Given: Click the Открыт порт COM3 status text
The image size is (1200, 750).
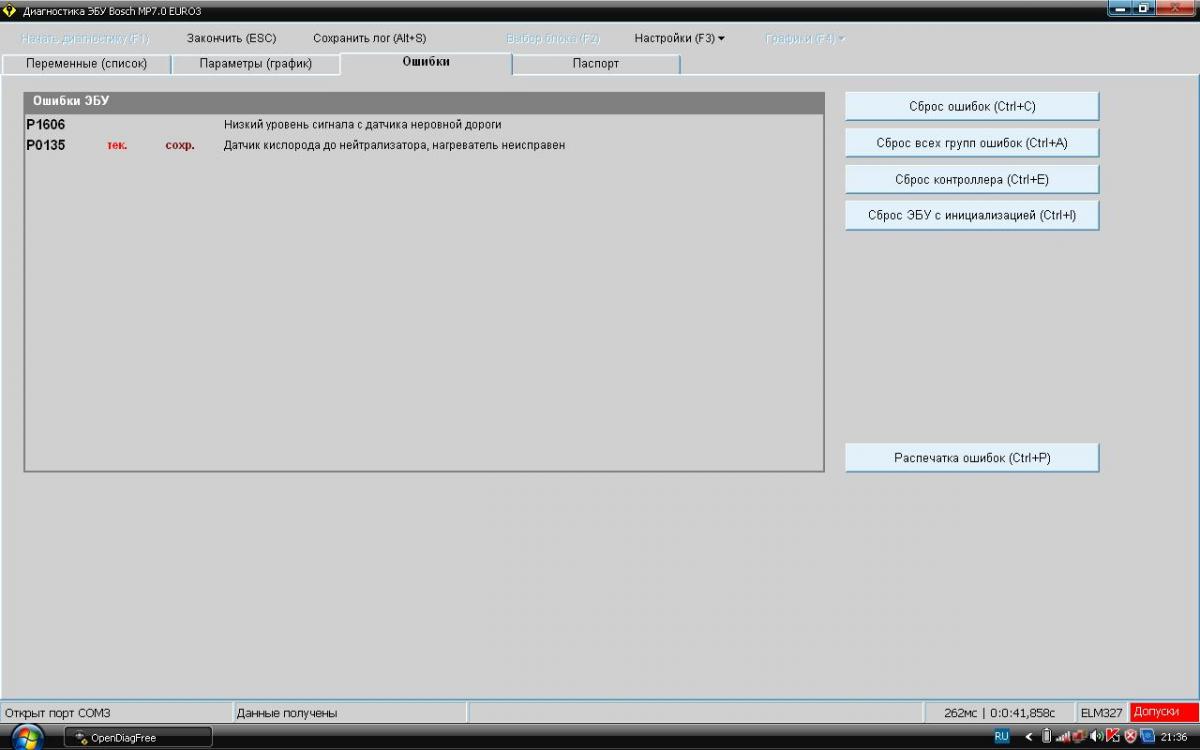Looking at the screenshot, I should 58,713.
